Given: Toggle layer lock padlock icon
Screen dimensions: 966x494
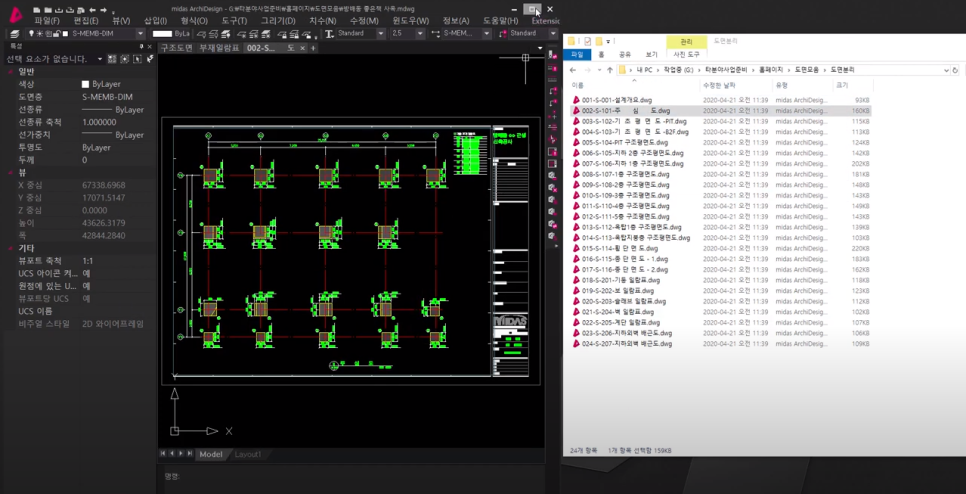Looking at the screenshot, I should click(56, 33).
